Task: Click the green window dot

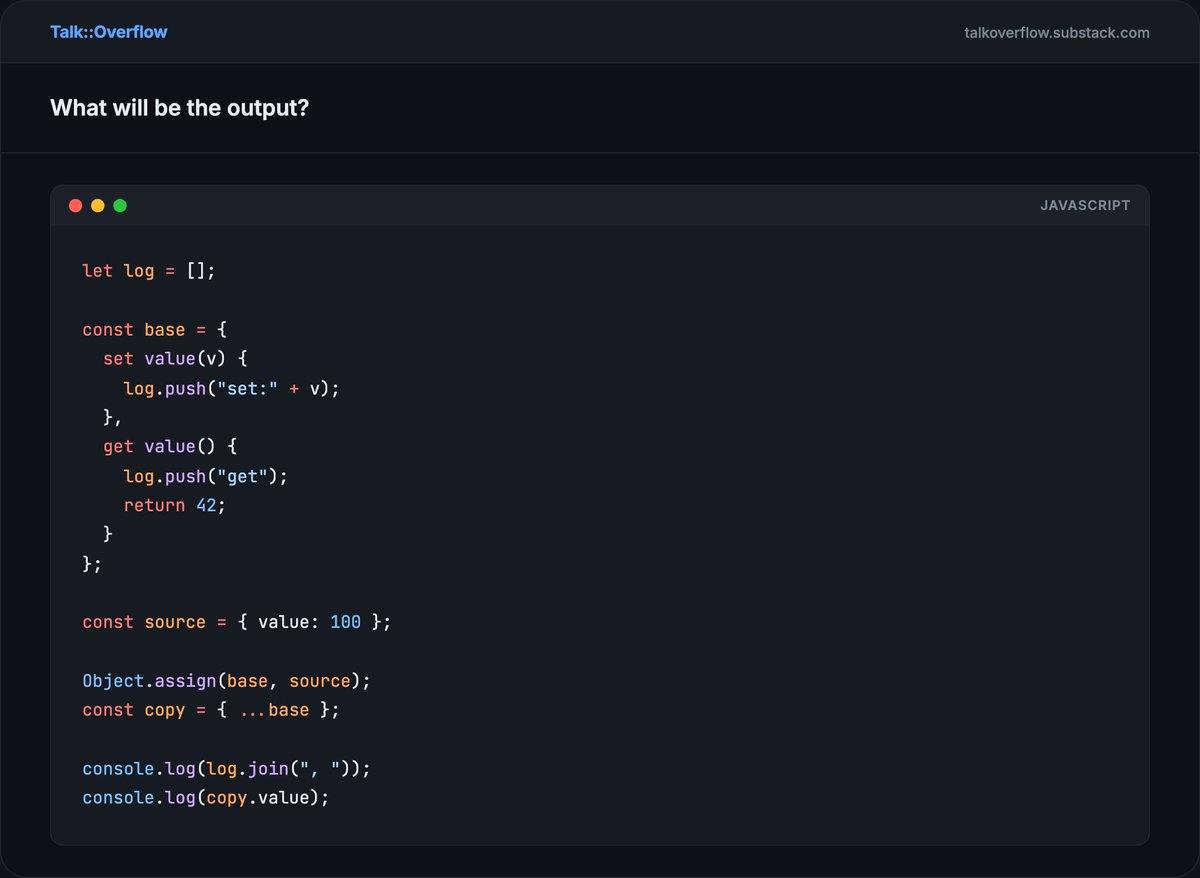Action: click(120, 205)
